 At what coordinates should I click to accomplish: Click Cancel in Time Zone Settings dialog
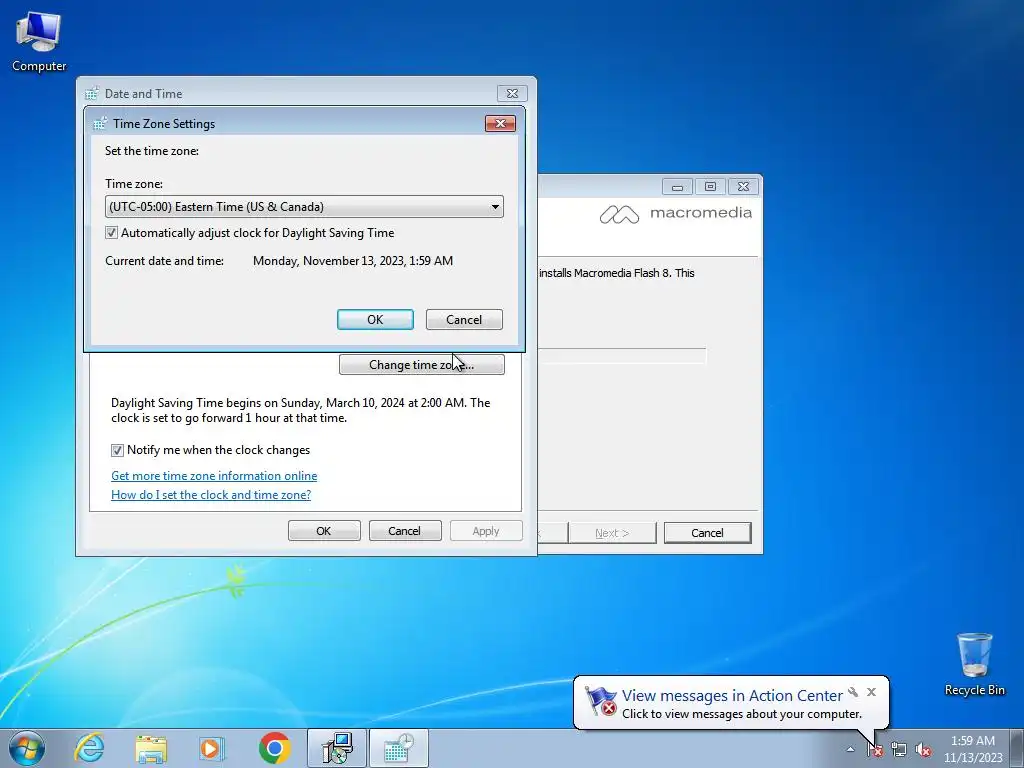(x=464, y=319)
